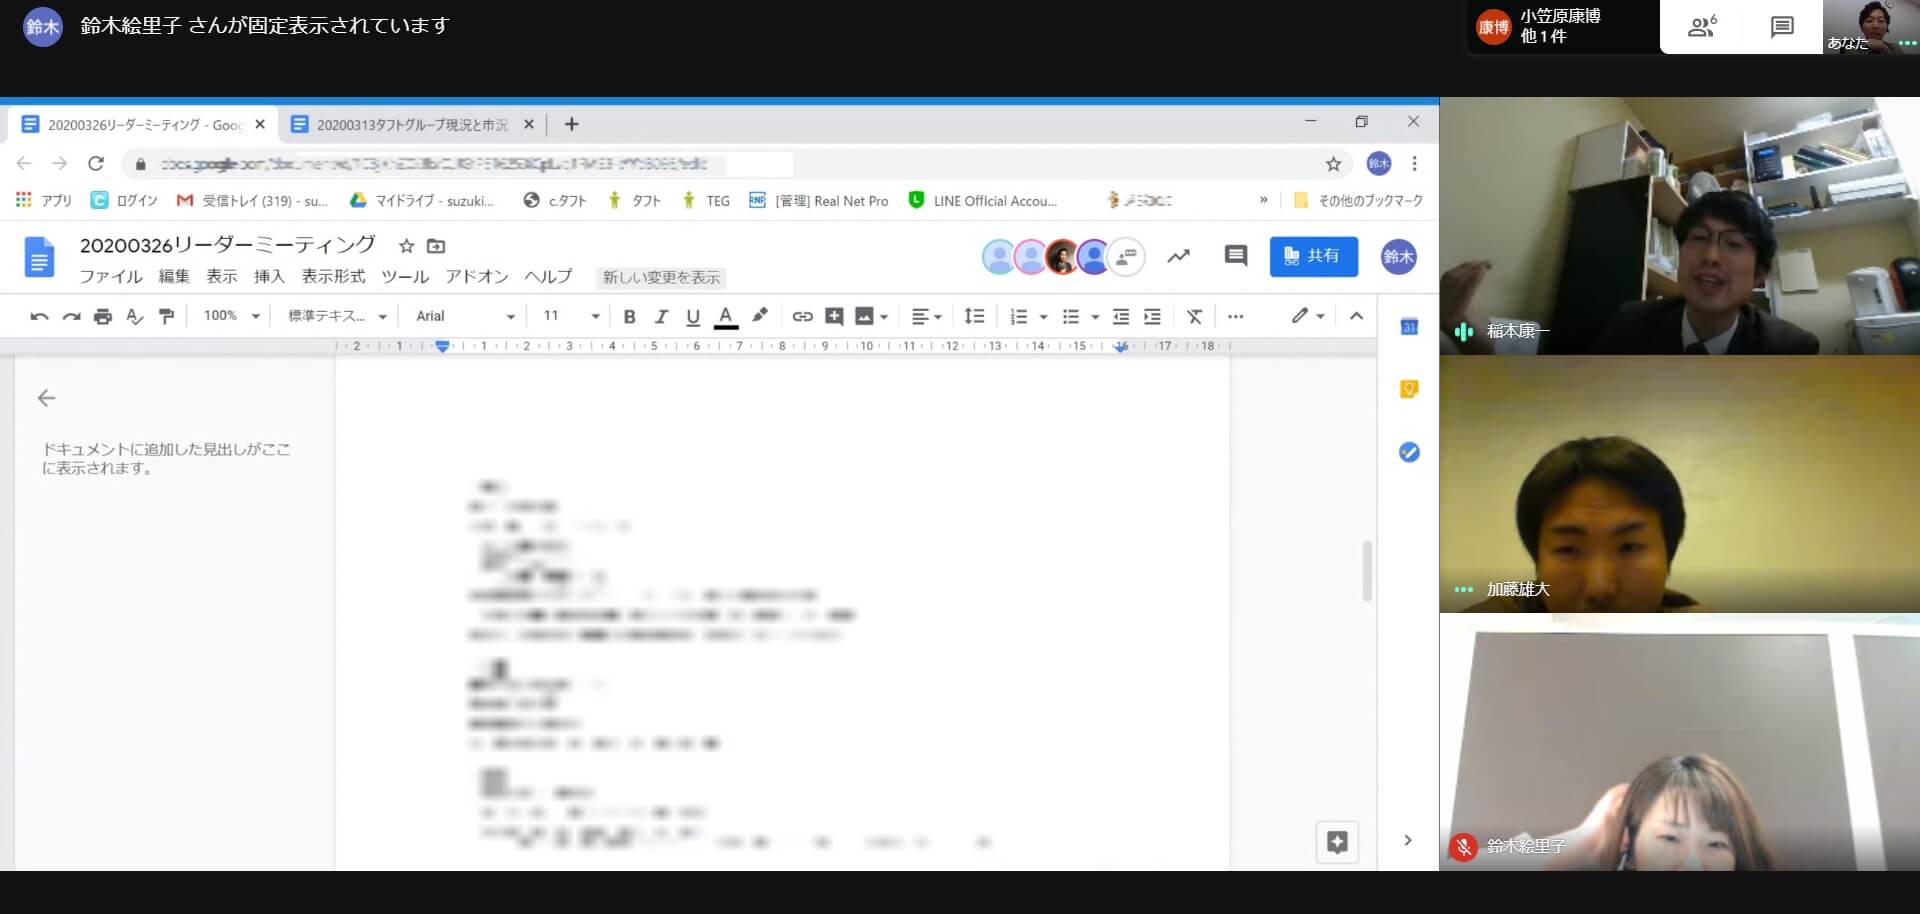Open the Arial font dropdown
Viewport: 1920px width, 914px height.
(465, 316)
